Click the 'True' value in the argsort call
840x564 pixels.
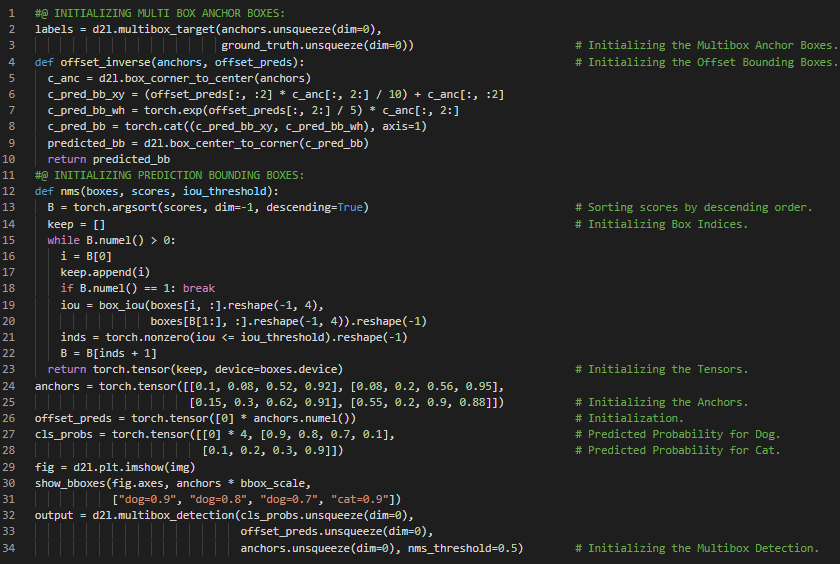click(350, 207)
